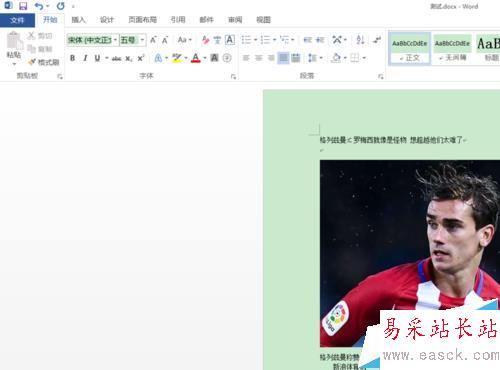The image size is (500, 370).
Task: Click the Character Border A icon
Action: click(x=230, y=40)
